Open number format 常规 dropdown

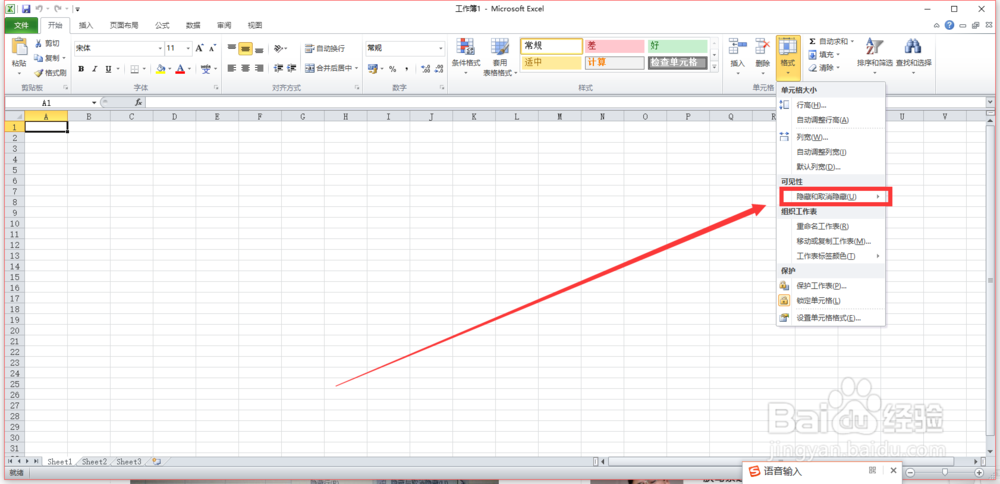[x=441, y=48]
